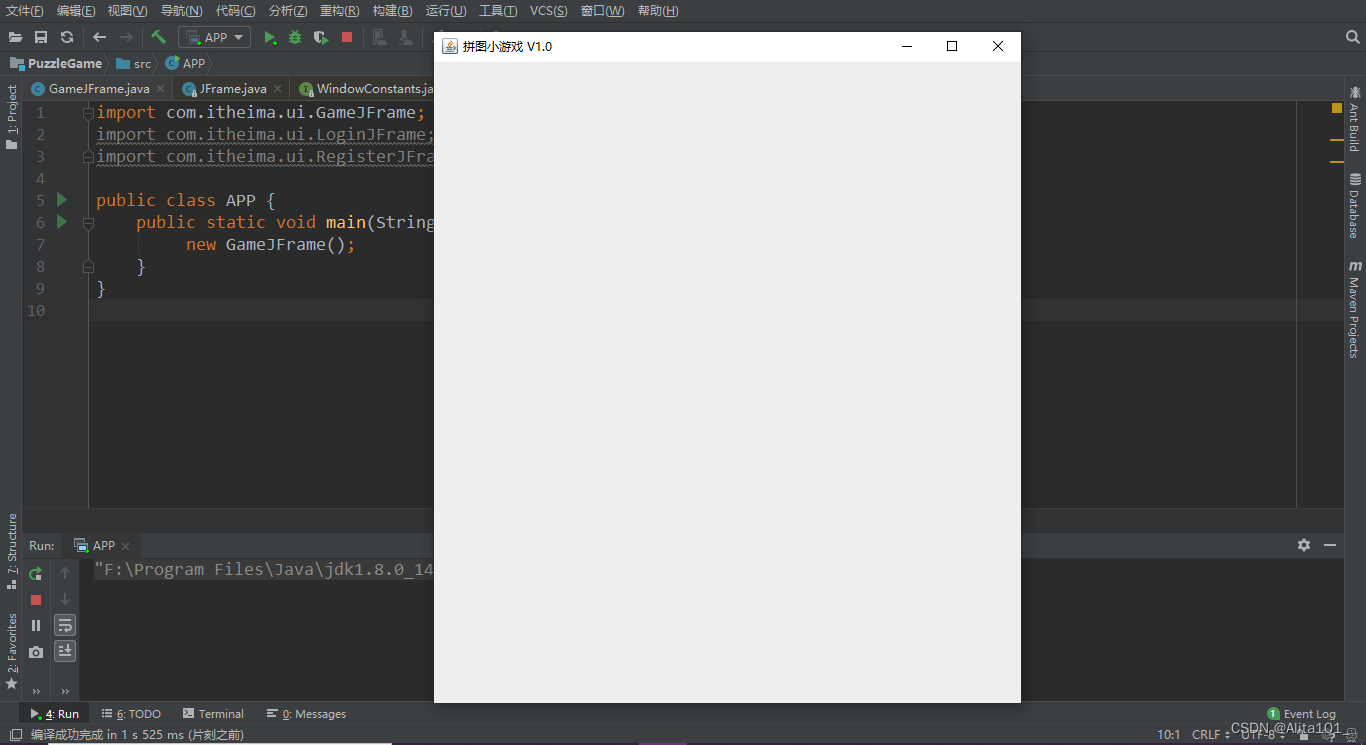Save all files using the floppy disk icon
Viewport: 1366px width, 745px height.
41,37
